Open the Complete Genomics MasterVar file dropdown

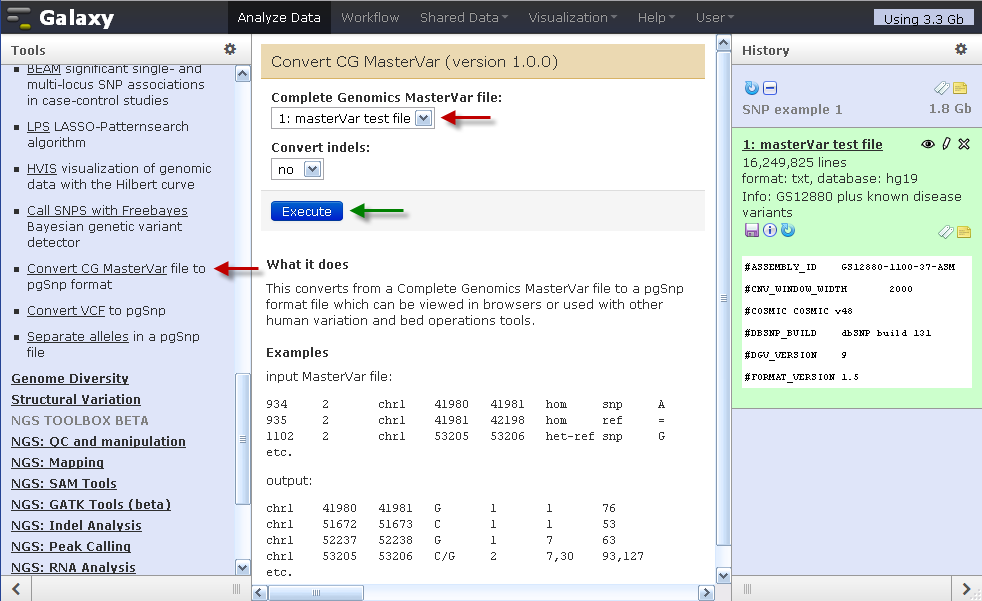tap(352, 118)
